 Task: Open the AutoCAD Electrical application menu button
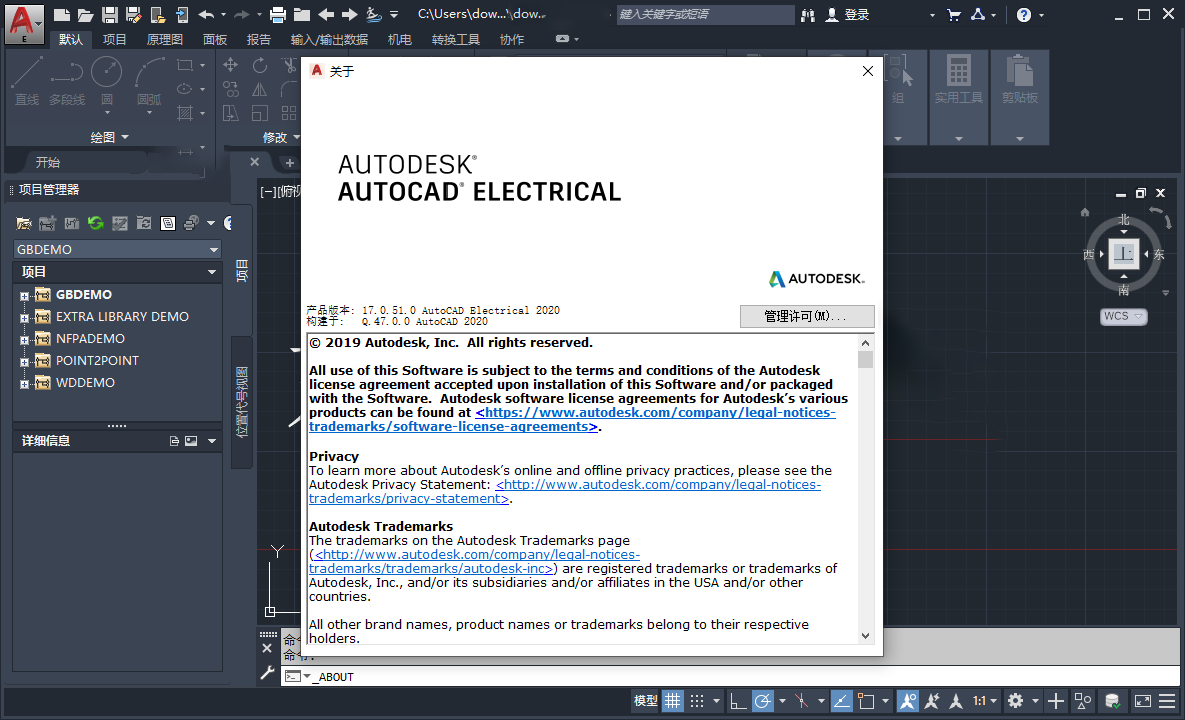click(24, 23)
